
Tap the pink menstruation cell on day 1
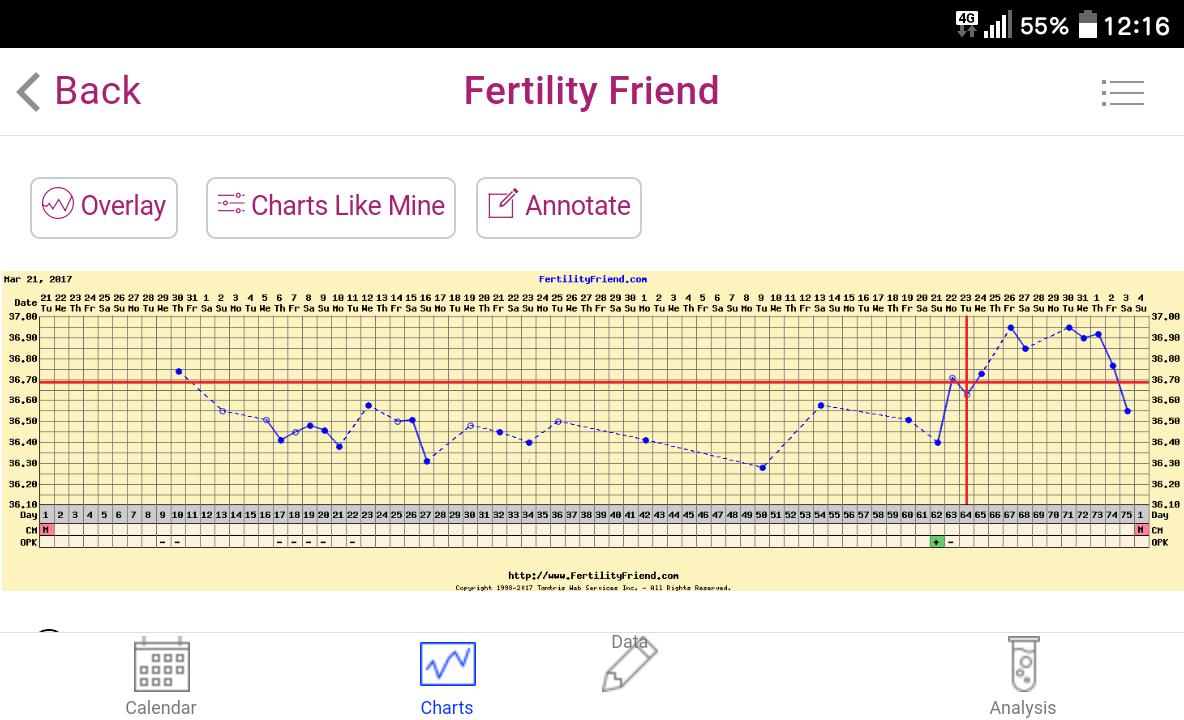click(46, 529)
